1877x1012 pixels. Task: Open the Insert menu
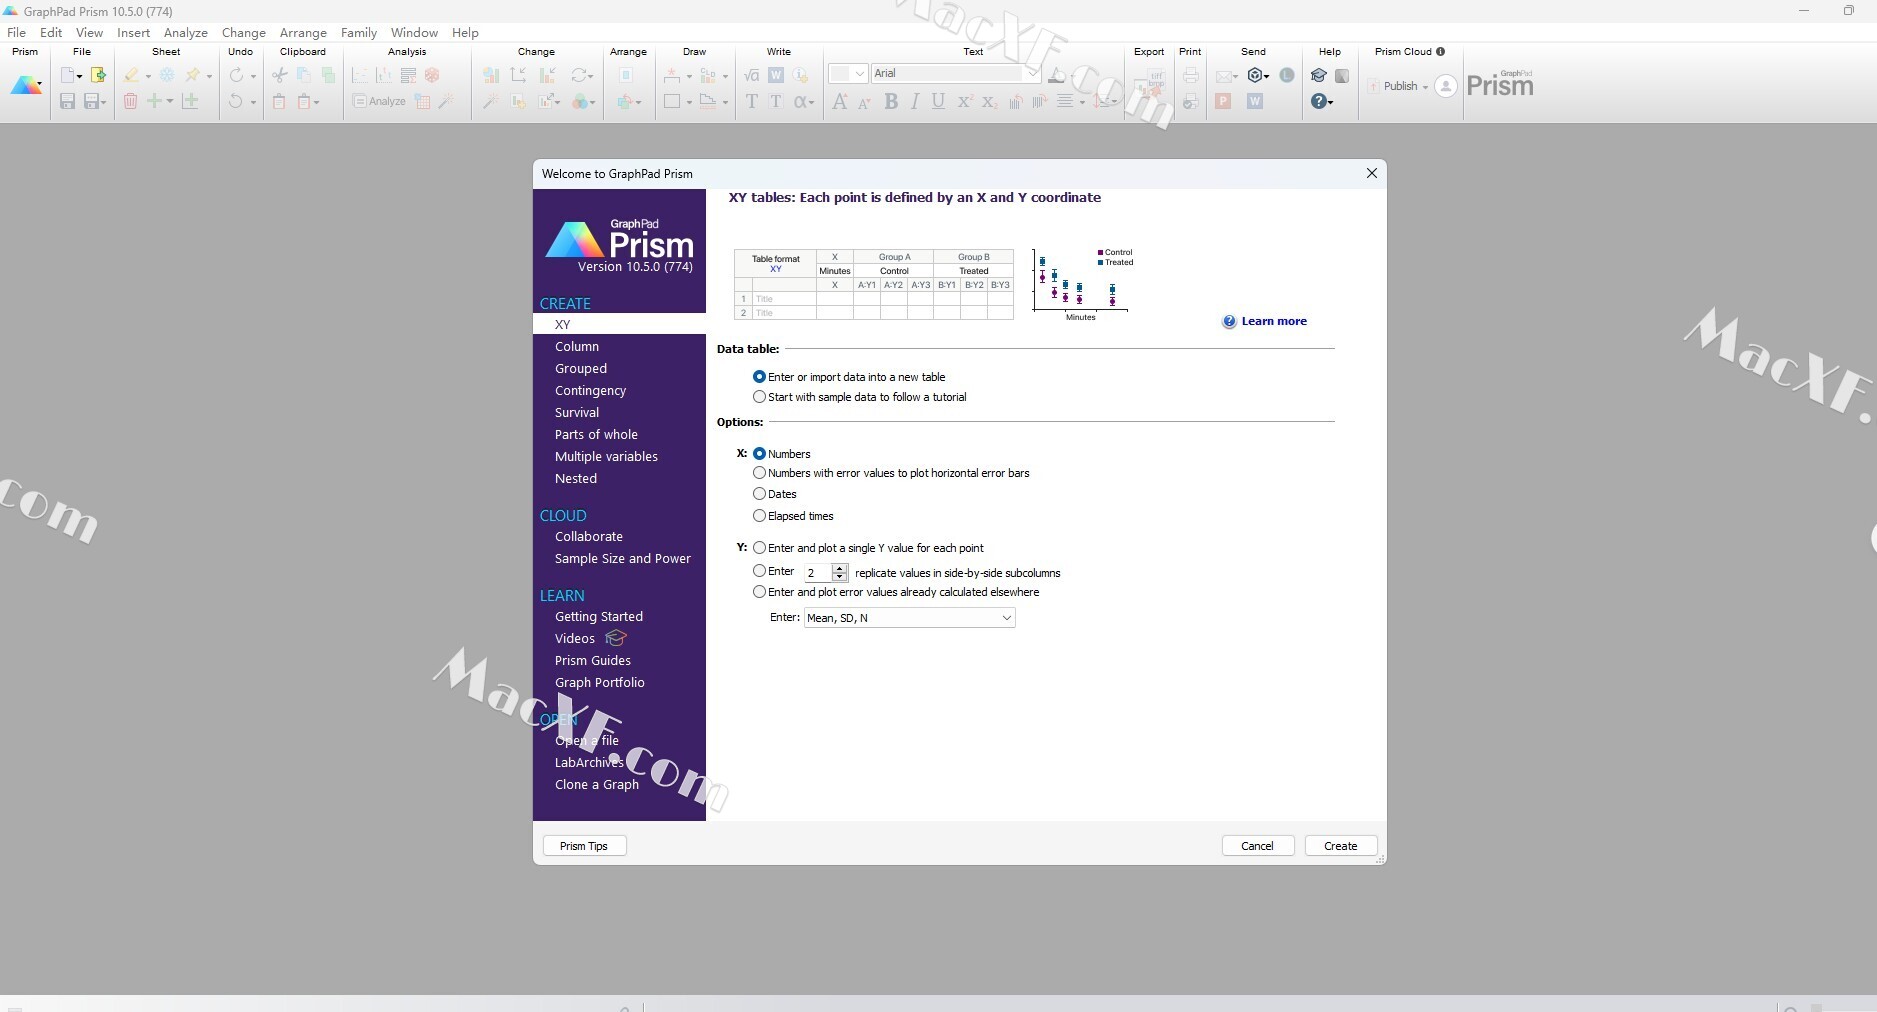tap(134, 32)
